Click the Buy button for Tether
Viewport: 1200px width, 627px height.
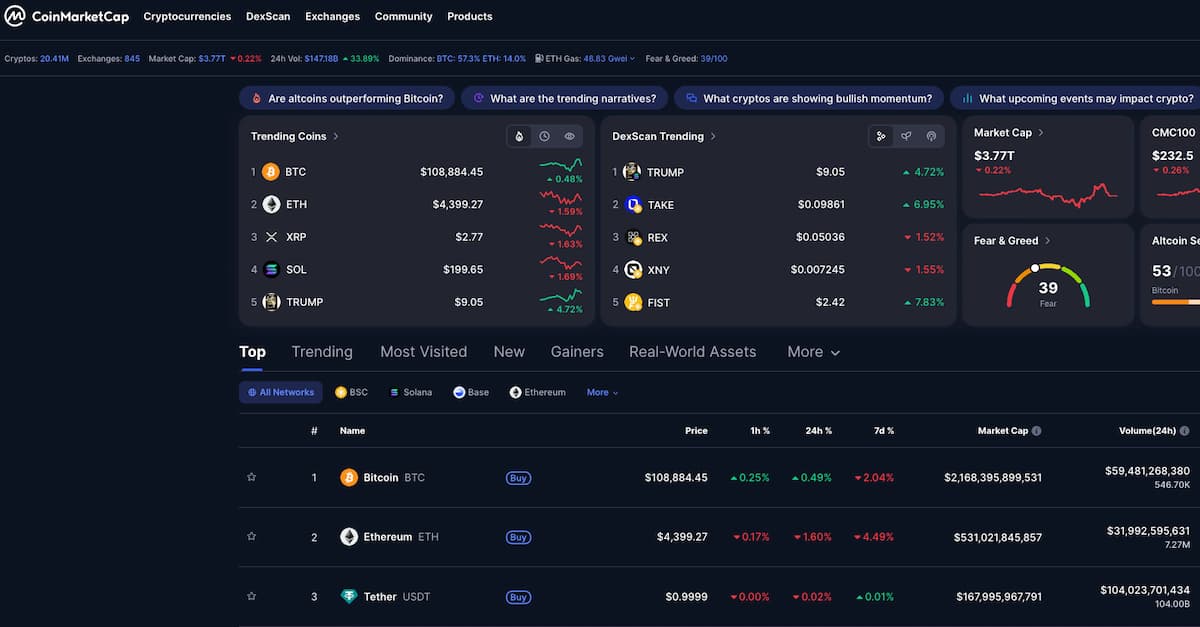pos(518,598)
